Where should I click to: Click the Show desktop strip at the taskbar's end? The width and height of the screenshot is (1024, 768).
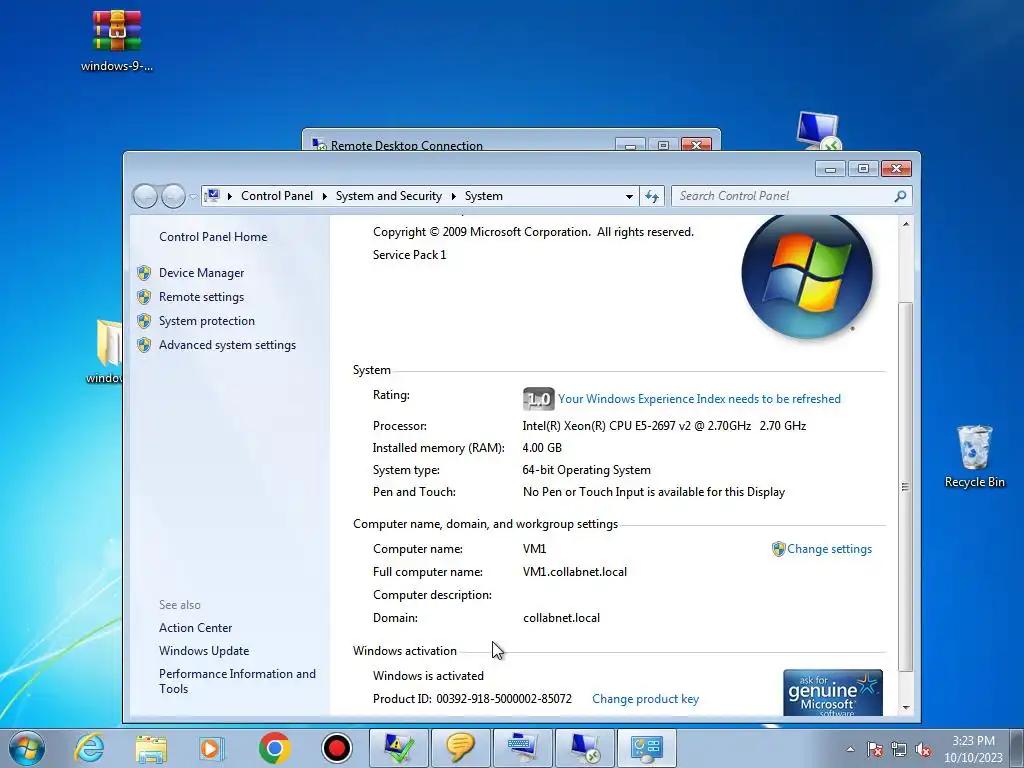coord(1017,748)
